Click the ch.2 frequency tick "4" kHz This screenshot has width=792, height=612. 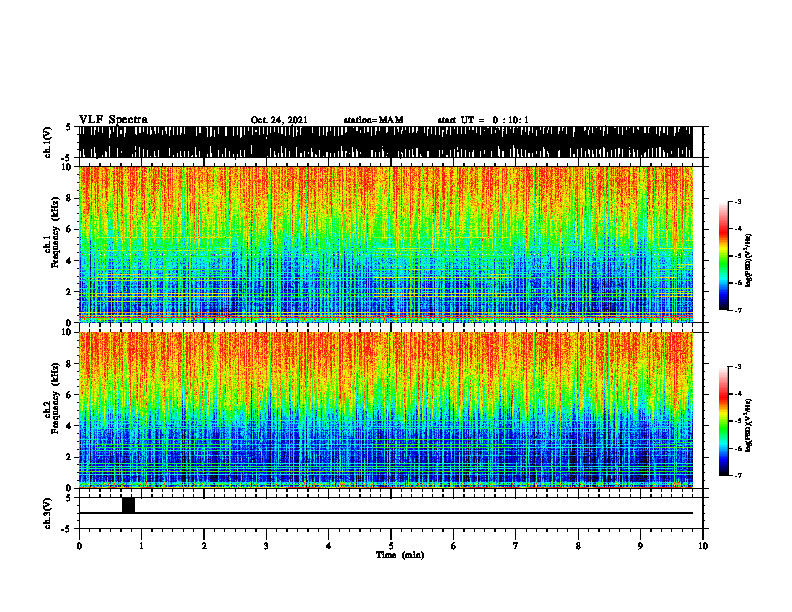[x=69, y=426]
